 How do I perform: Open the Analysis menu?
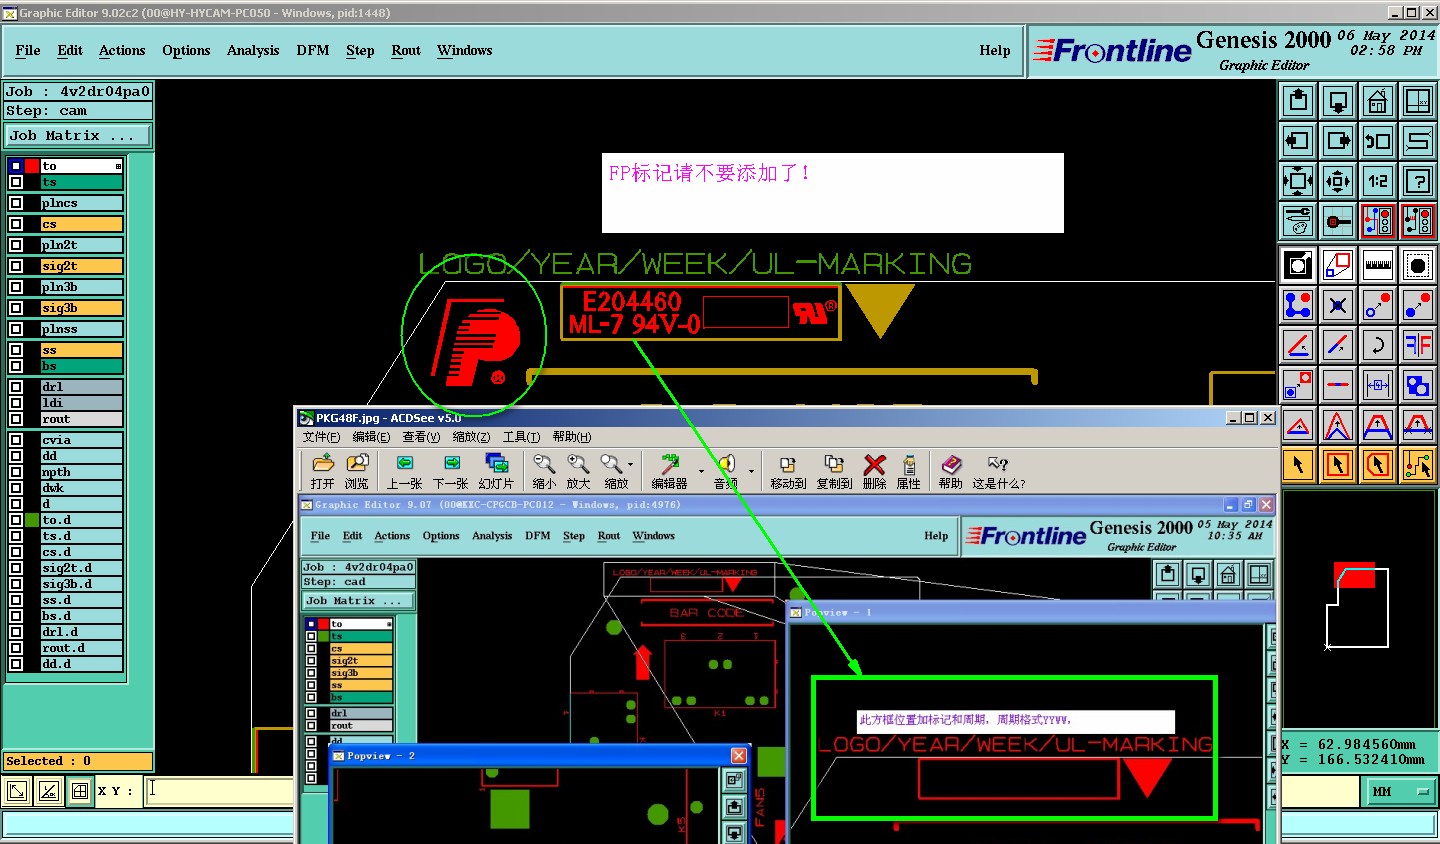(x=253, y=50)
